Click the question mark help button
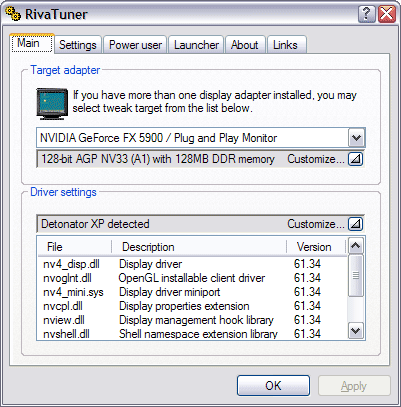 [x=366, y=14]
